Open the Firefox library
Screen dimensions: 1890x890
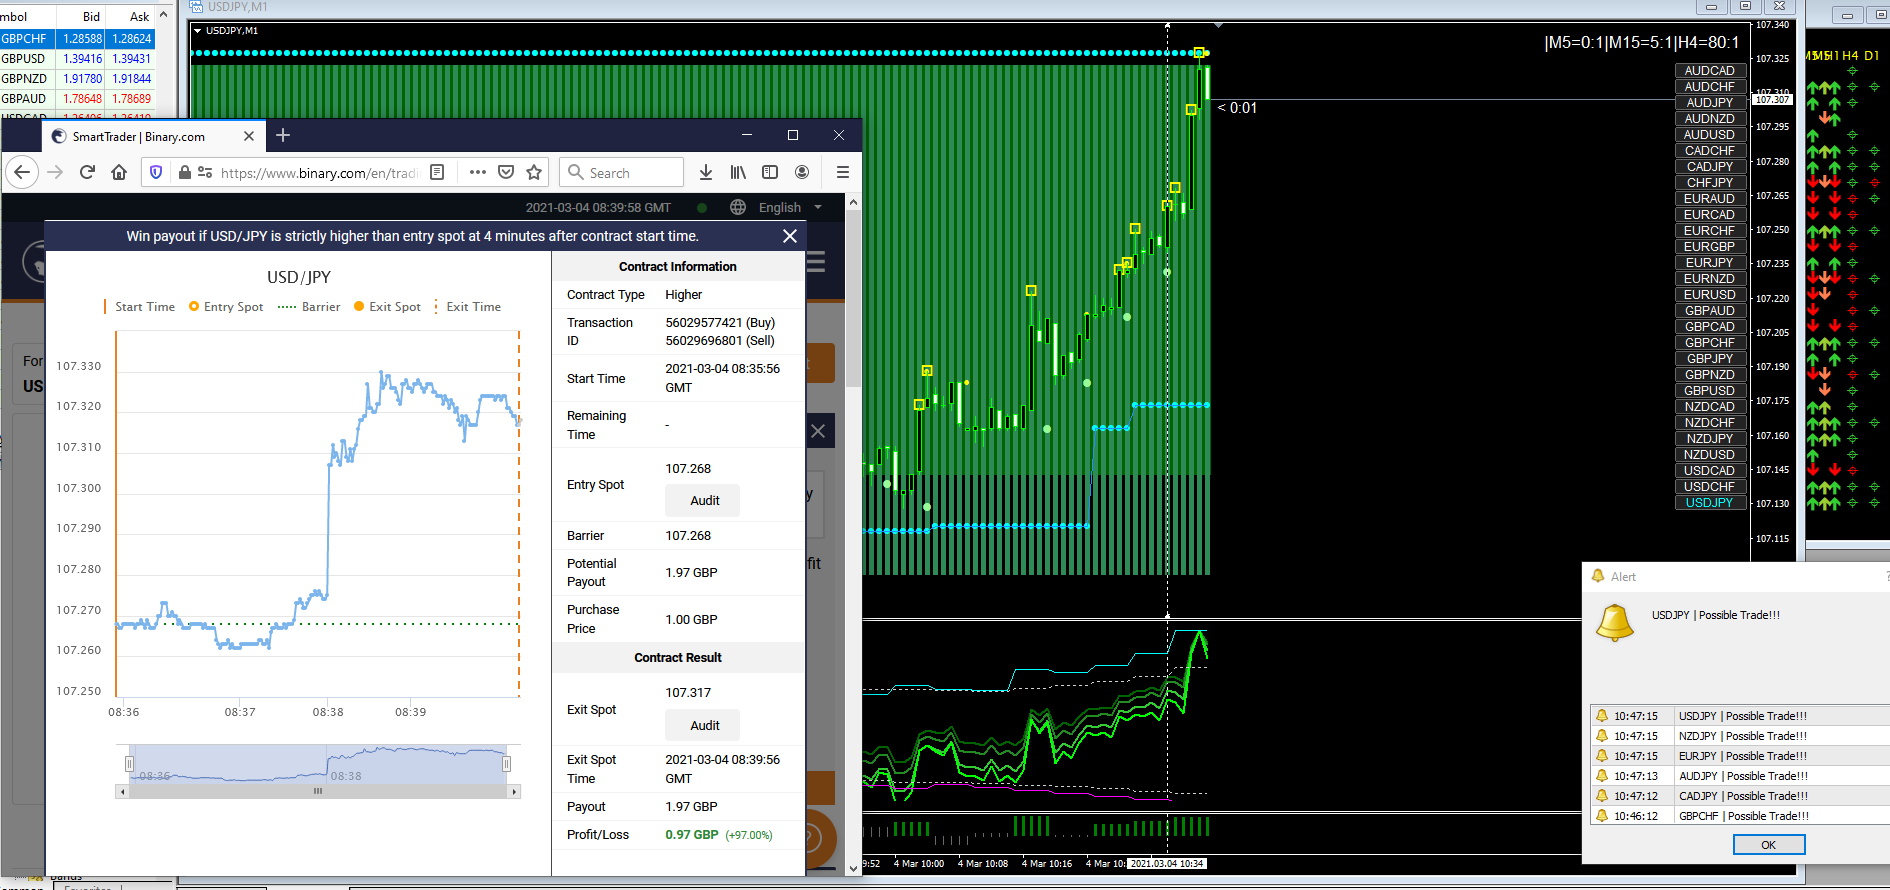pos(738,172)
